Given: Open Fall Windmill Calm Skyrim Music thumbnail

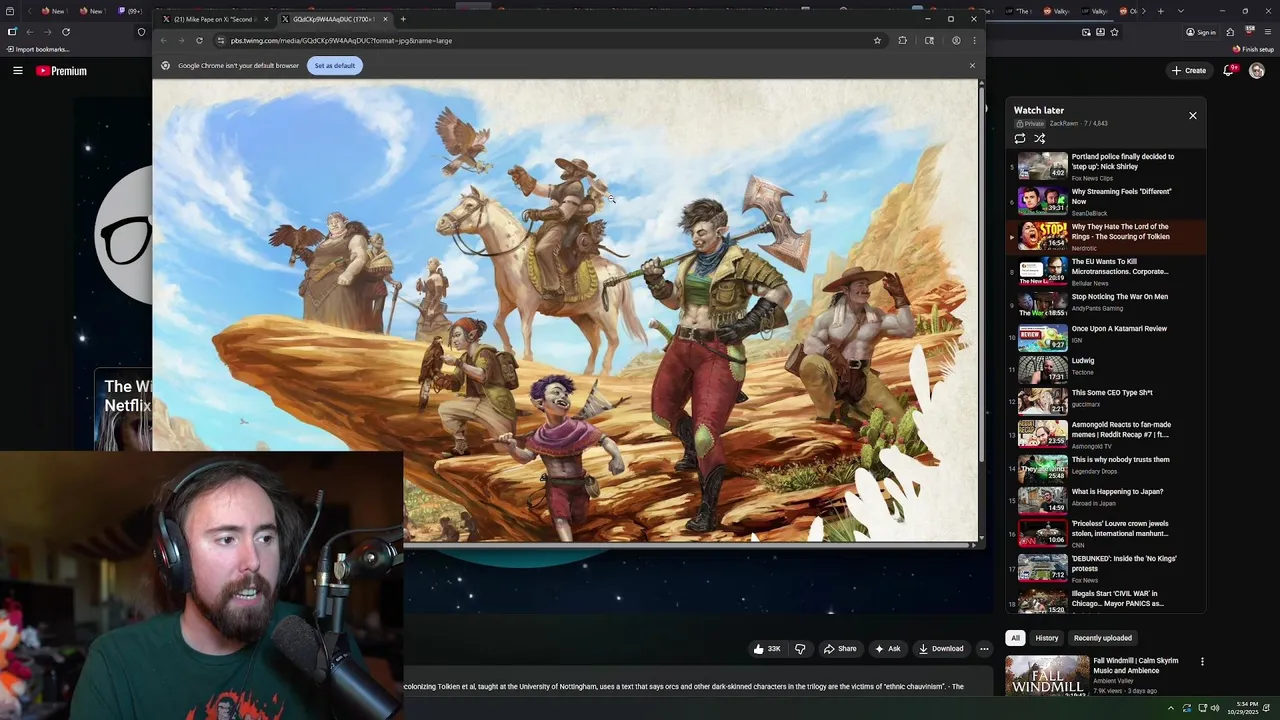Looking at the screenshot, I should click(1047, 676).
